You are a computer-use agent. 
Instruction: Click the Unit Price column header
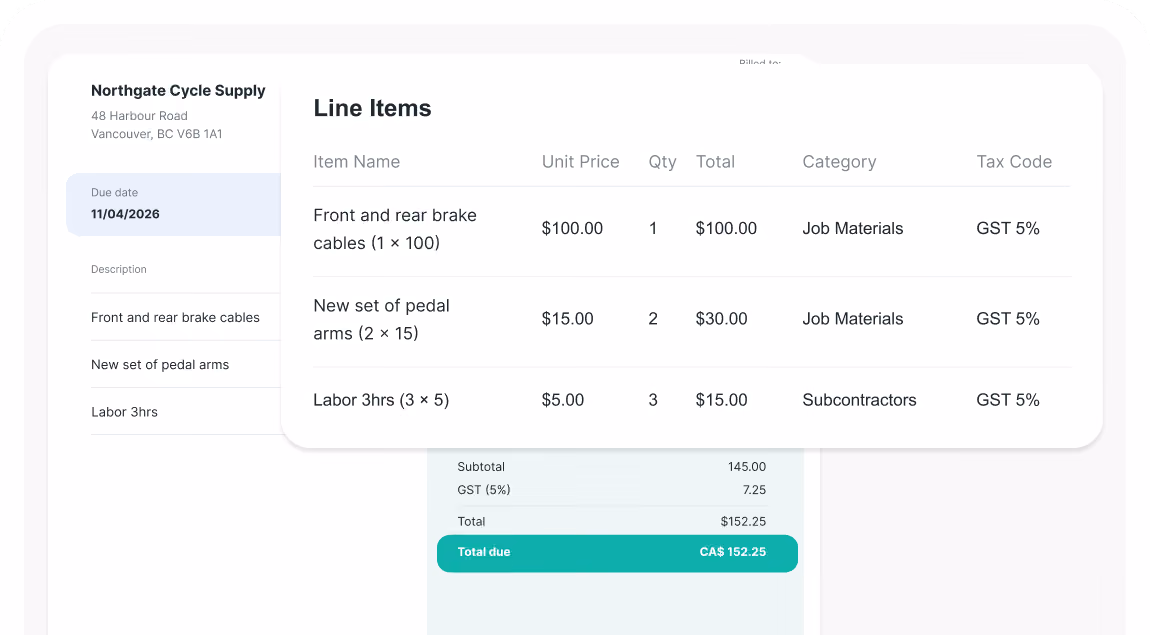[x=581, y=162]
